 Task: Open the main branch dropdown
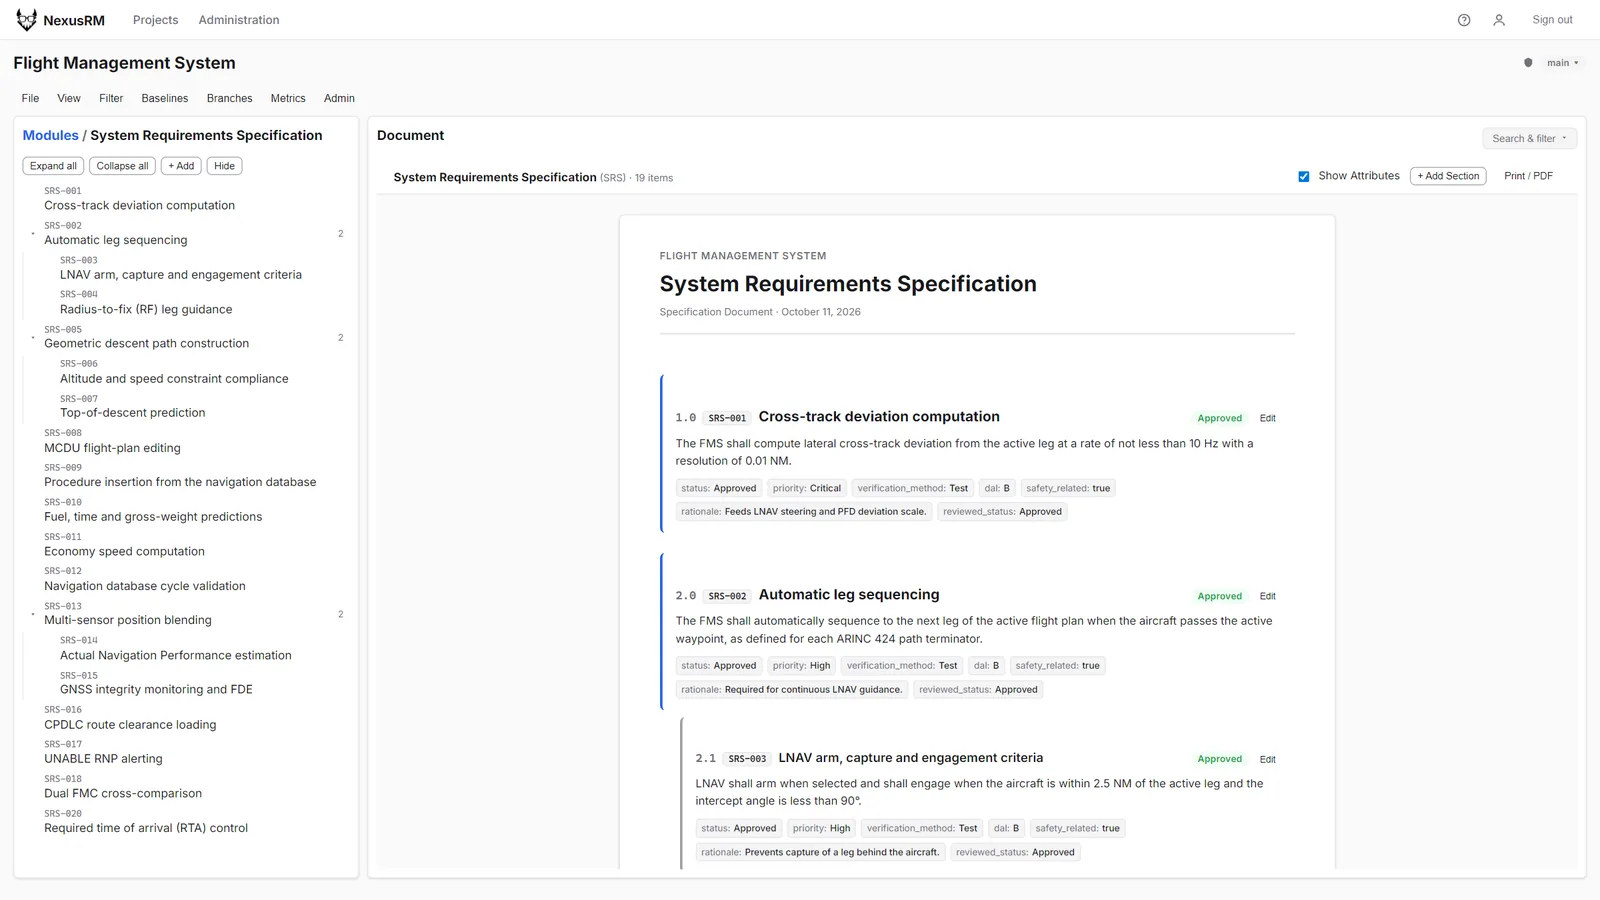coord(1563,63)
